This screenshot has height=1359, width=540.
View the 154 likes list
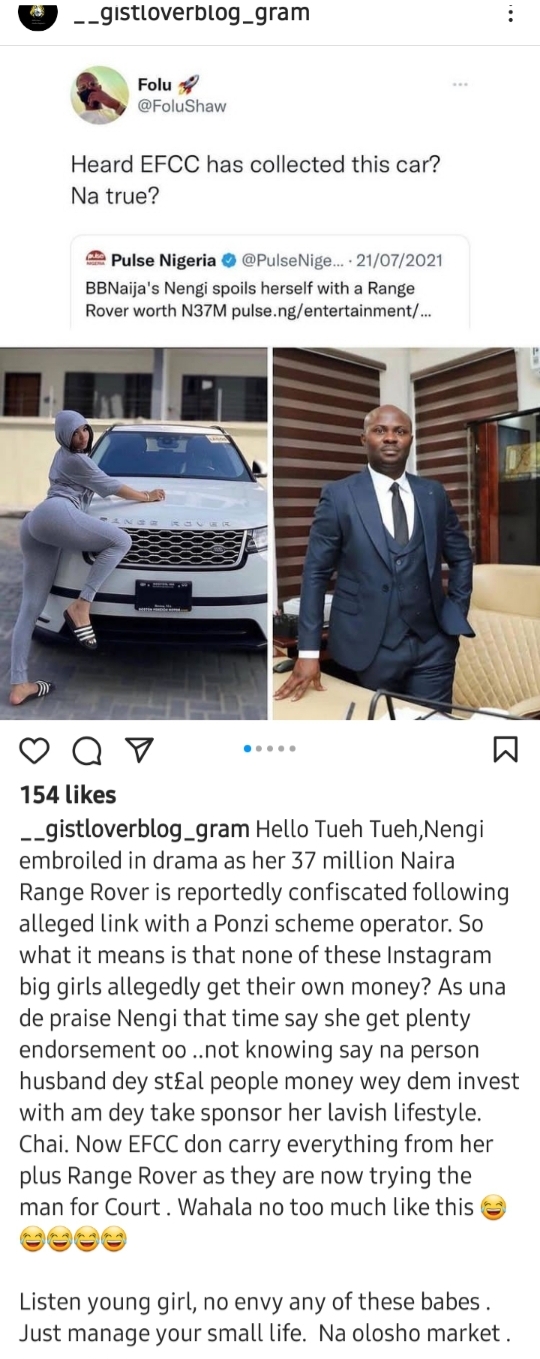[68, 795]
